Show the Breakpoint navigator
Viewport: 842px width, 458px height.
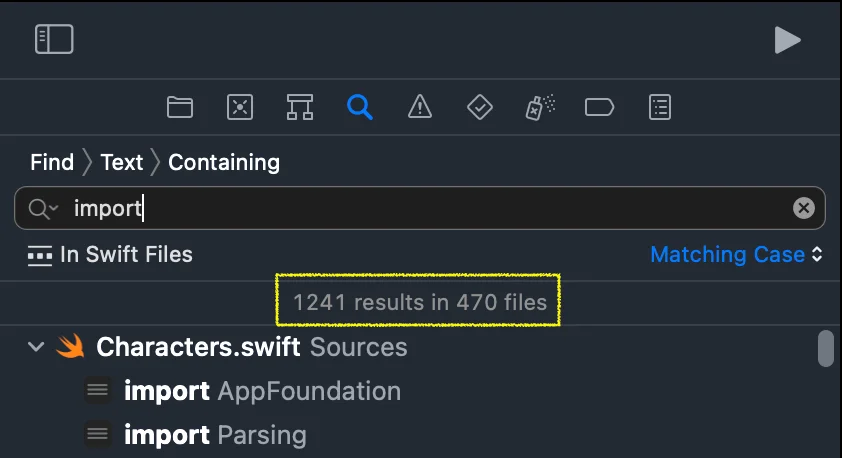(599, 107)
